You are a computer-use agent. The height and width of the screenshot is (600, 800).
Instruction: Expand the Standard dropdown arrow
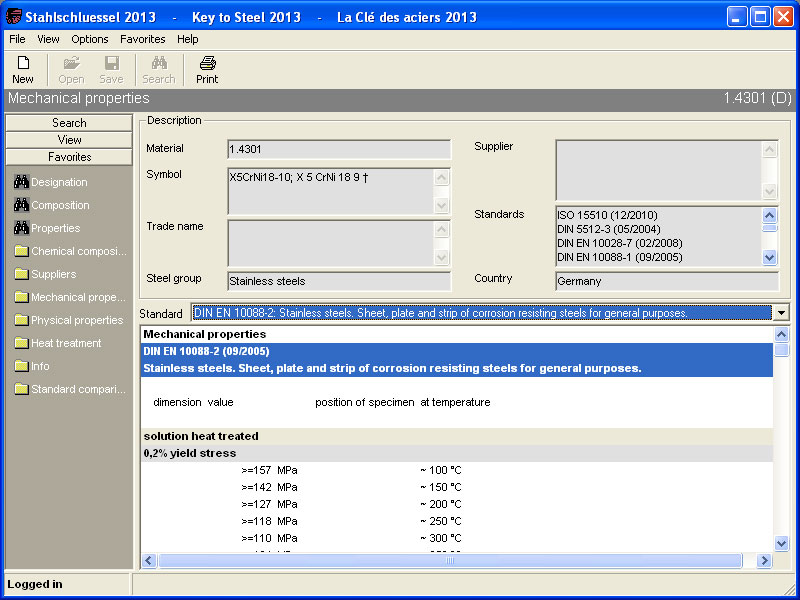point(781,312)
